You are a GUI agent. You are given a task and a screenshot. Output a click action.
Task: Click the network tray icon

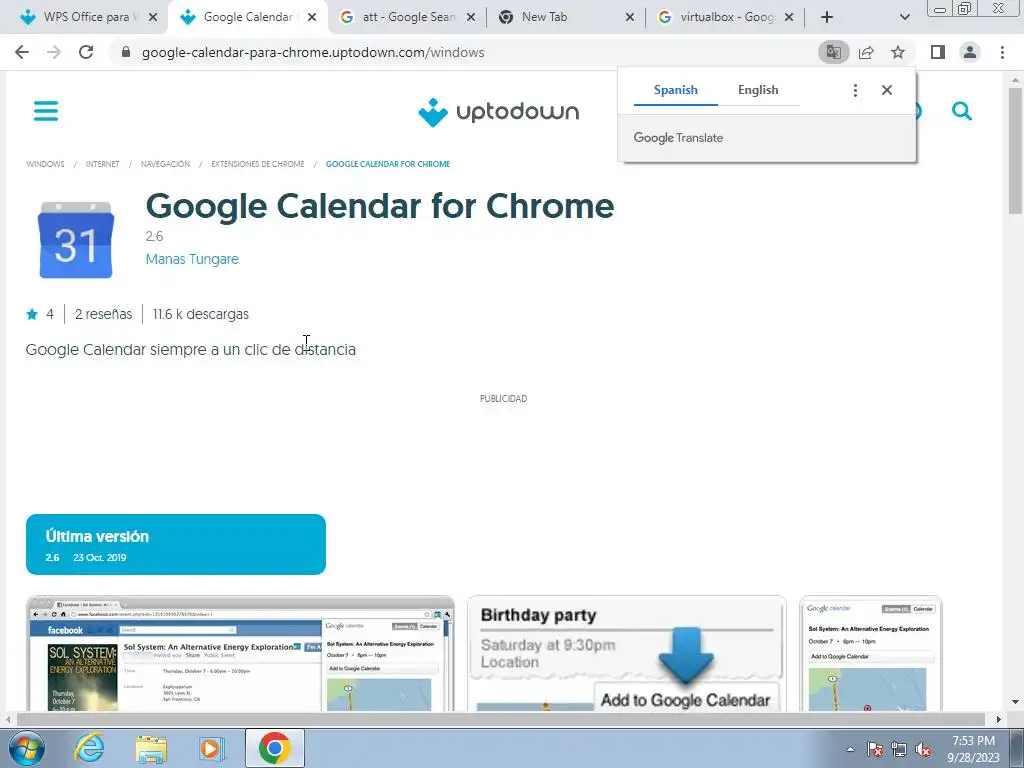899,750
